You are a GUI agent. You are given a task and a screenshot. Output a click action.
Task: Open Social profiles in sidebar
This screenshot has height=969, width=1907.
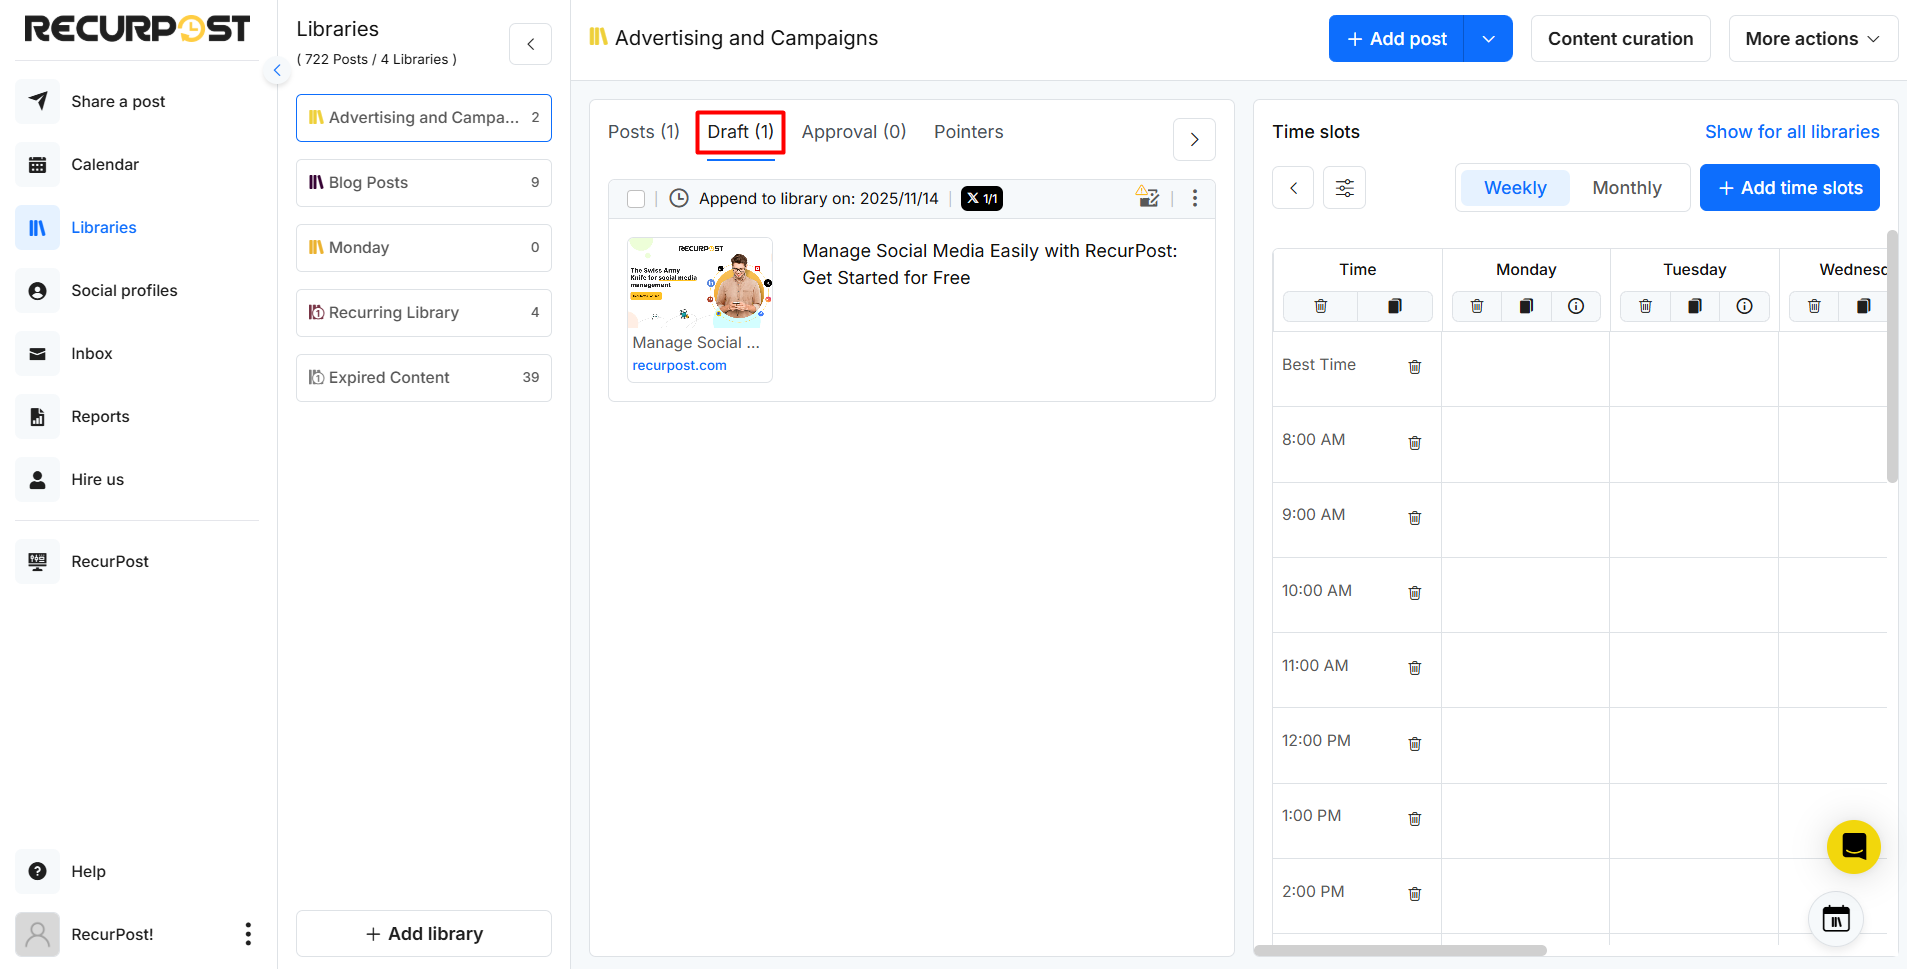[124, 290]
